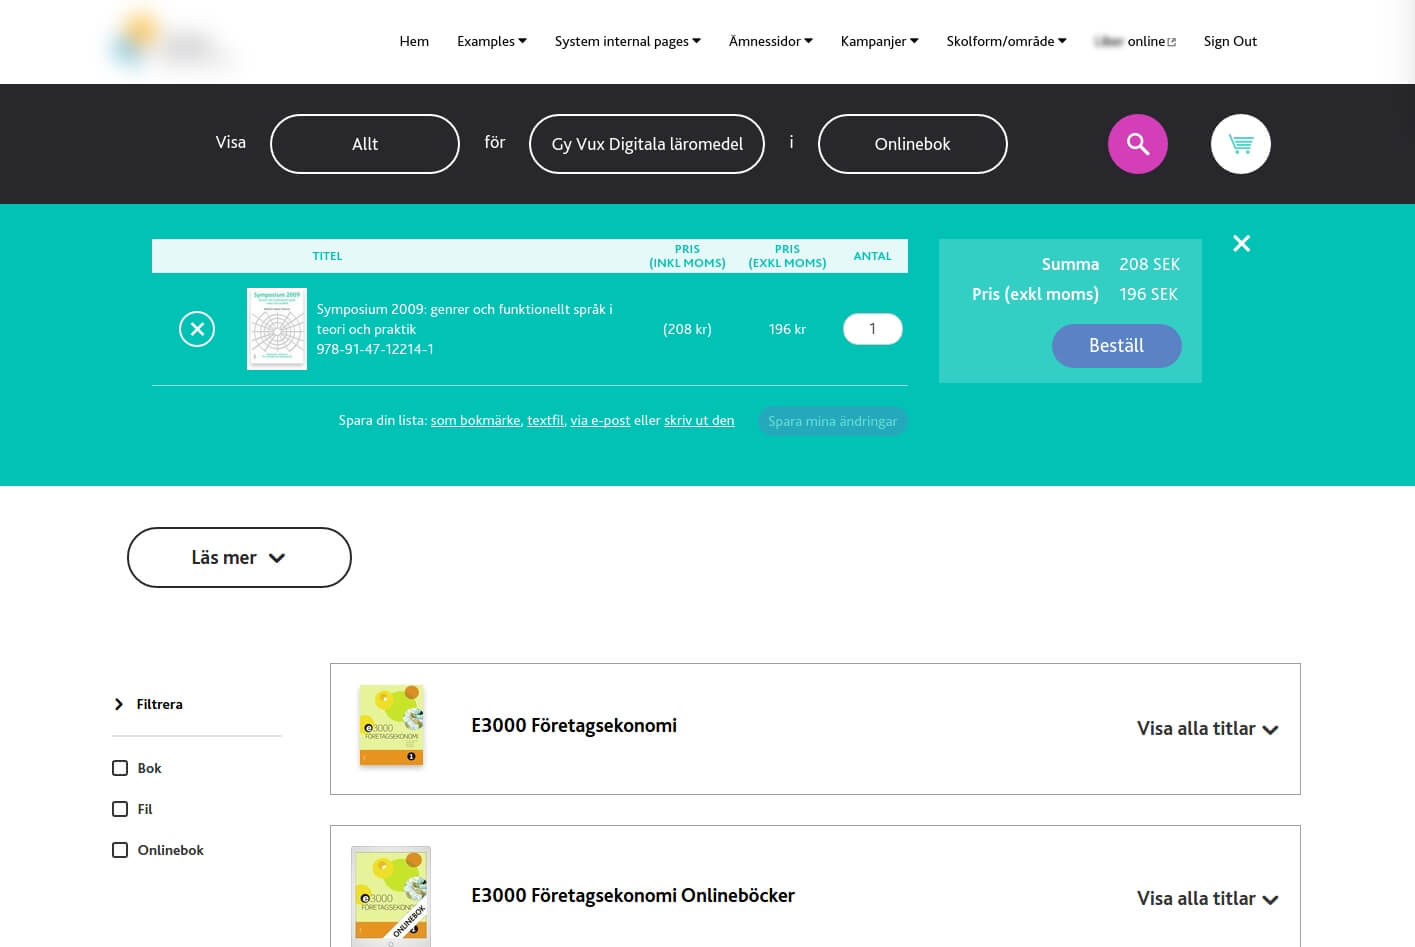Click the ISBN 978-91-47-12214-1 text
Image resolution: width=1415 pixels, height=947 pixels.
pos(375,349)
